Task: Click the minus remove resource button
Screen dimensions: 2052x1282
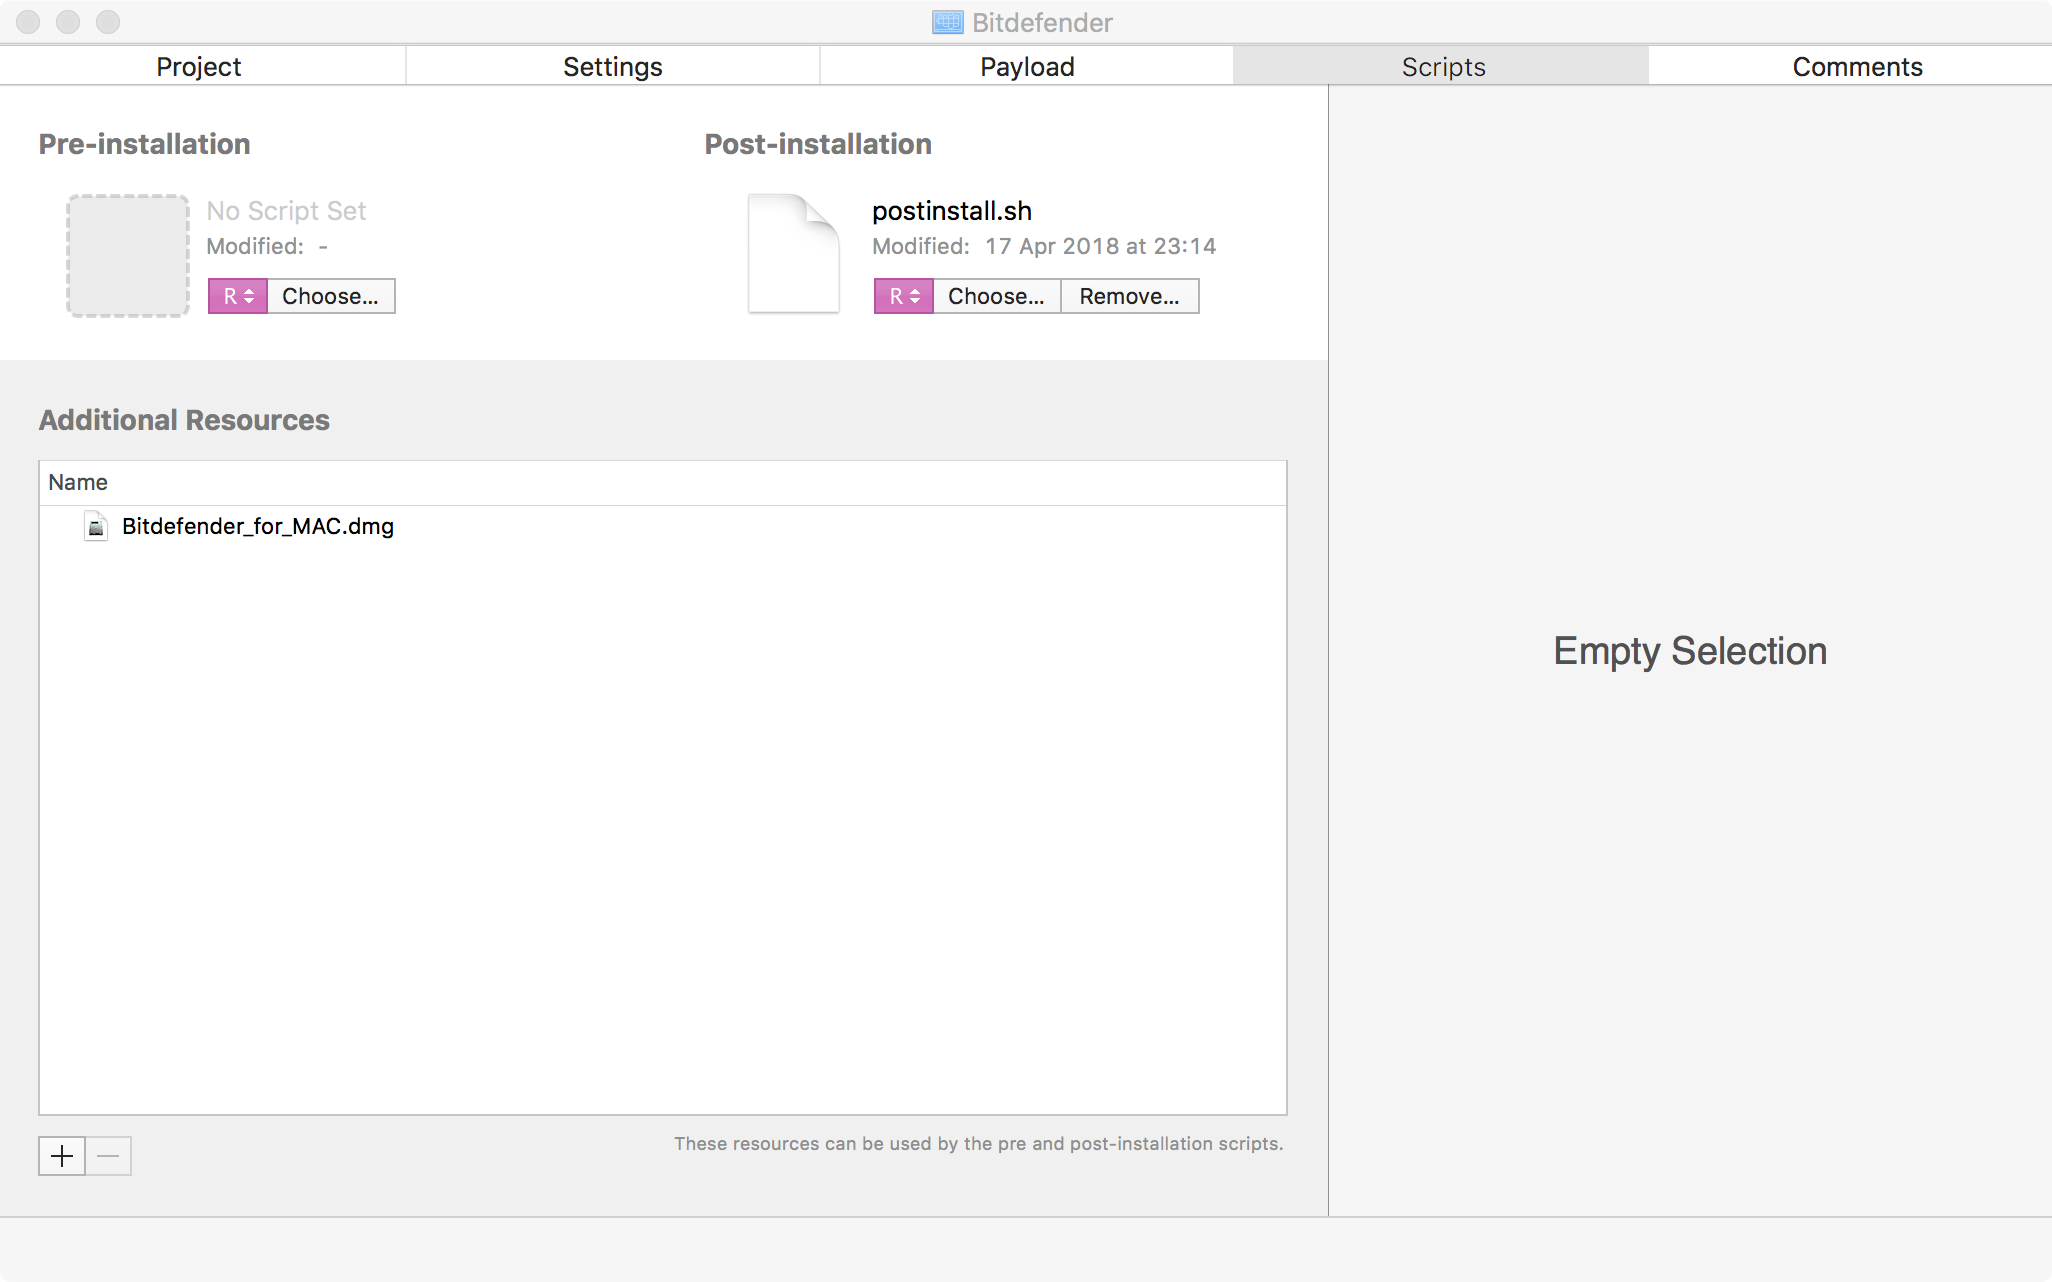Action: pyautogui.click(x=109, y=1156)
